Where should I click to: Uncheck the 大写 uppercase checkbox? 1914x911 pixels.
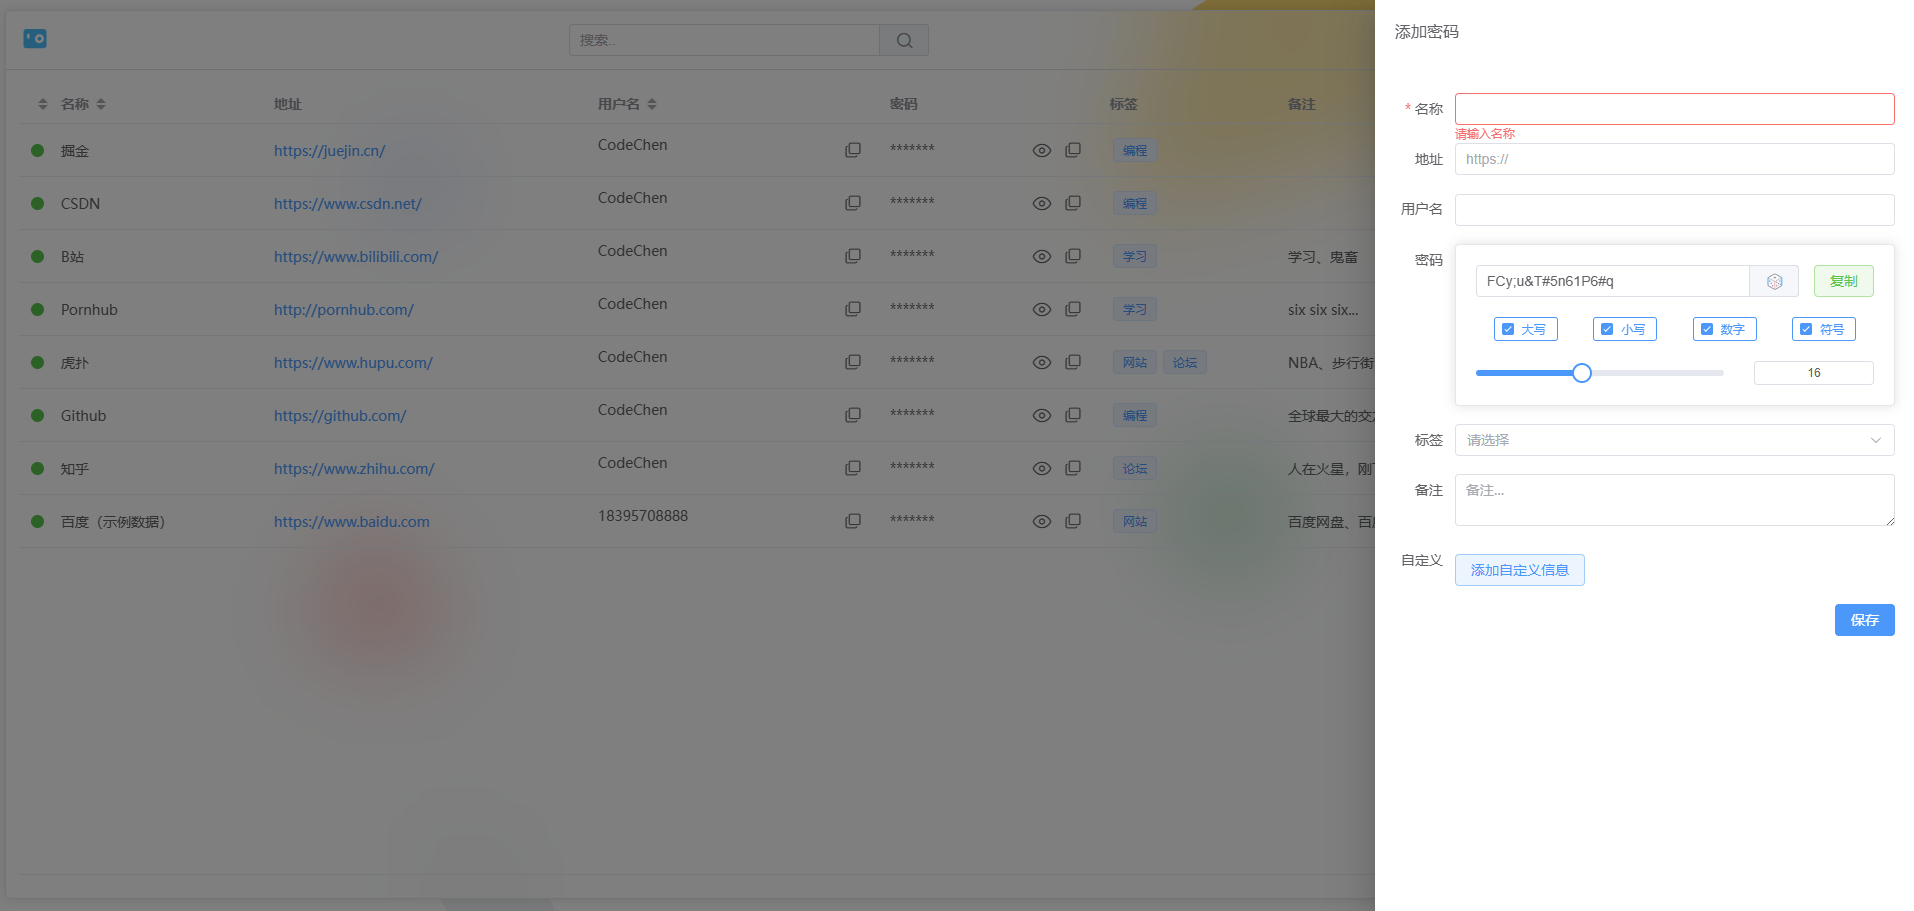point(1508,329)
